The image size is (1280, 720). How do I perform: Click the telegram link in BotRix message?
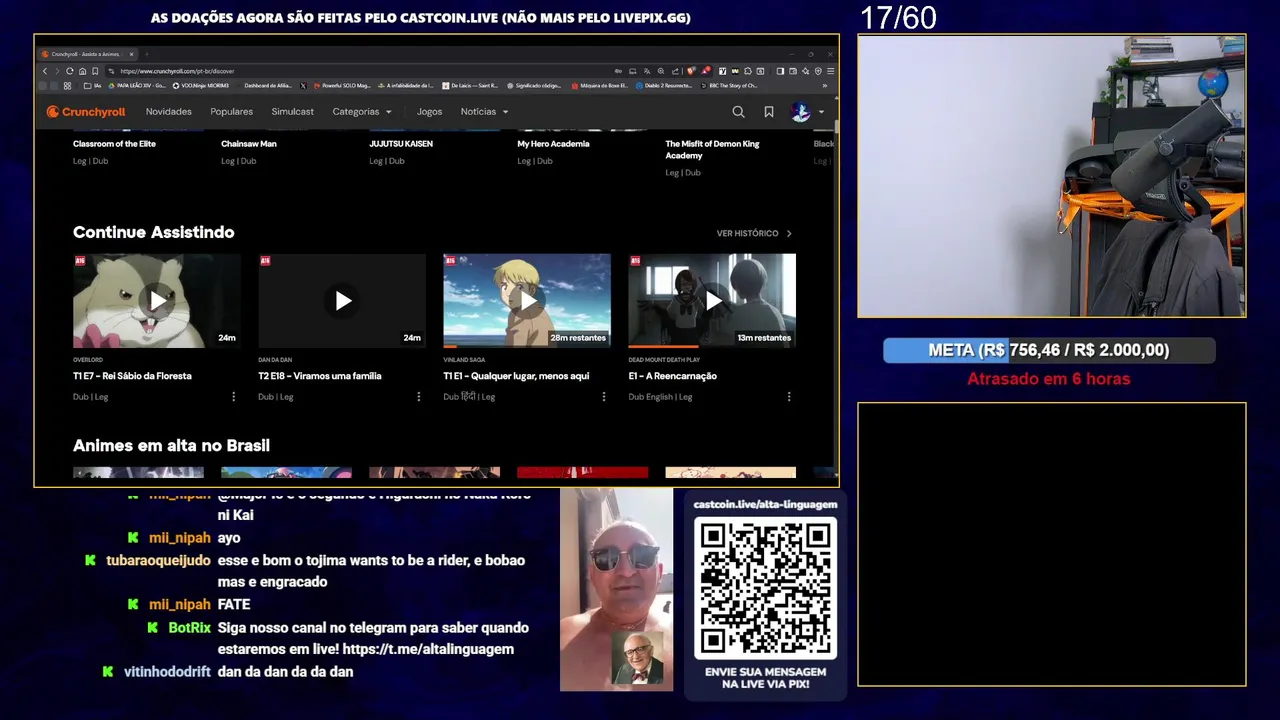(x=429, y=649)
